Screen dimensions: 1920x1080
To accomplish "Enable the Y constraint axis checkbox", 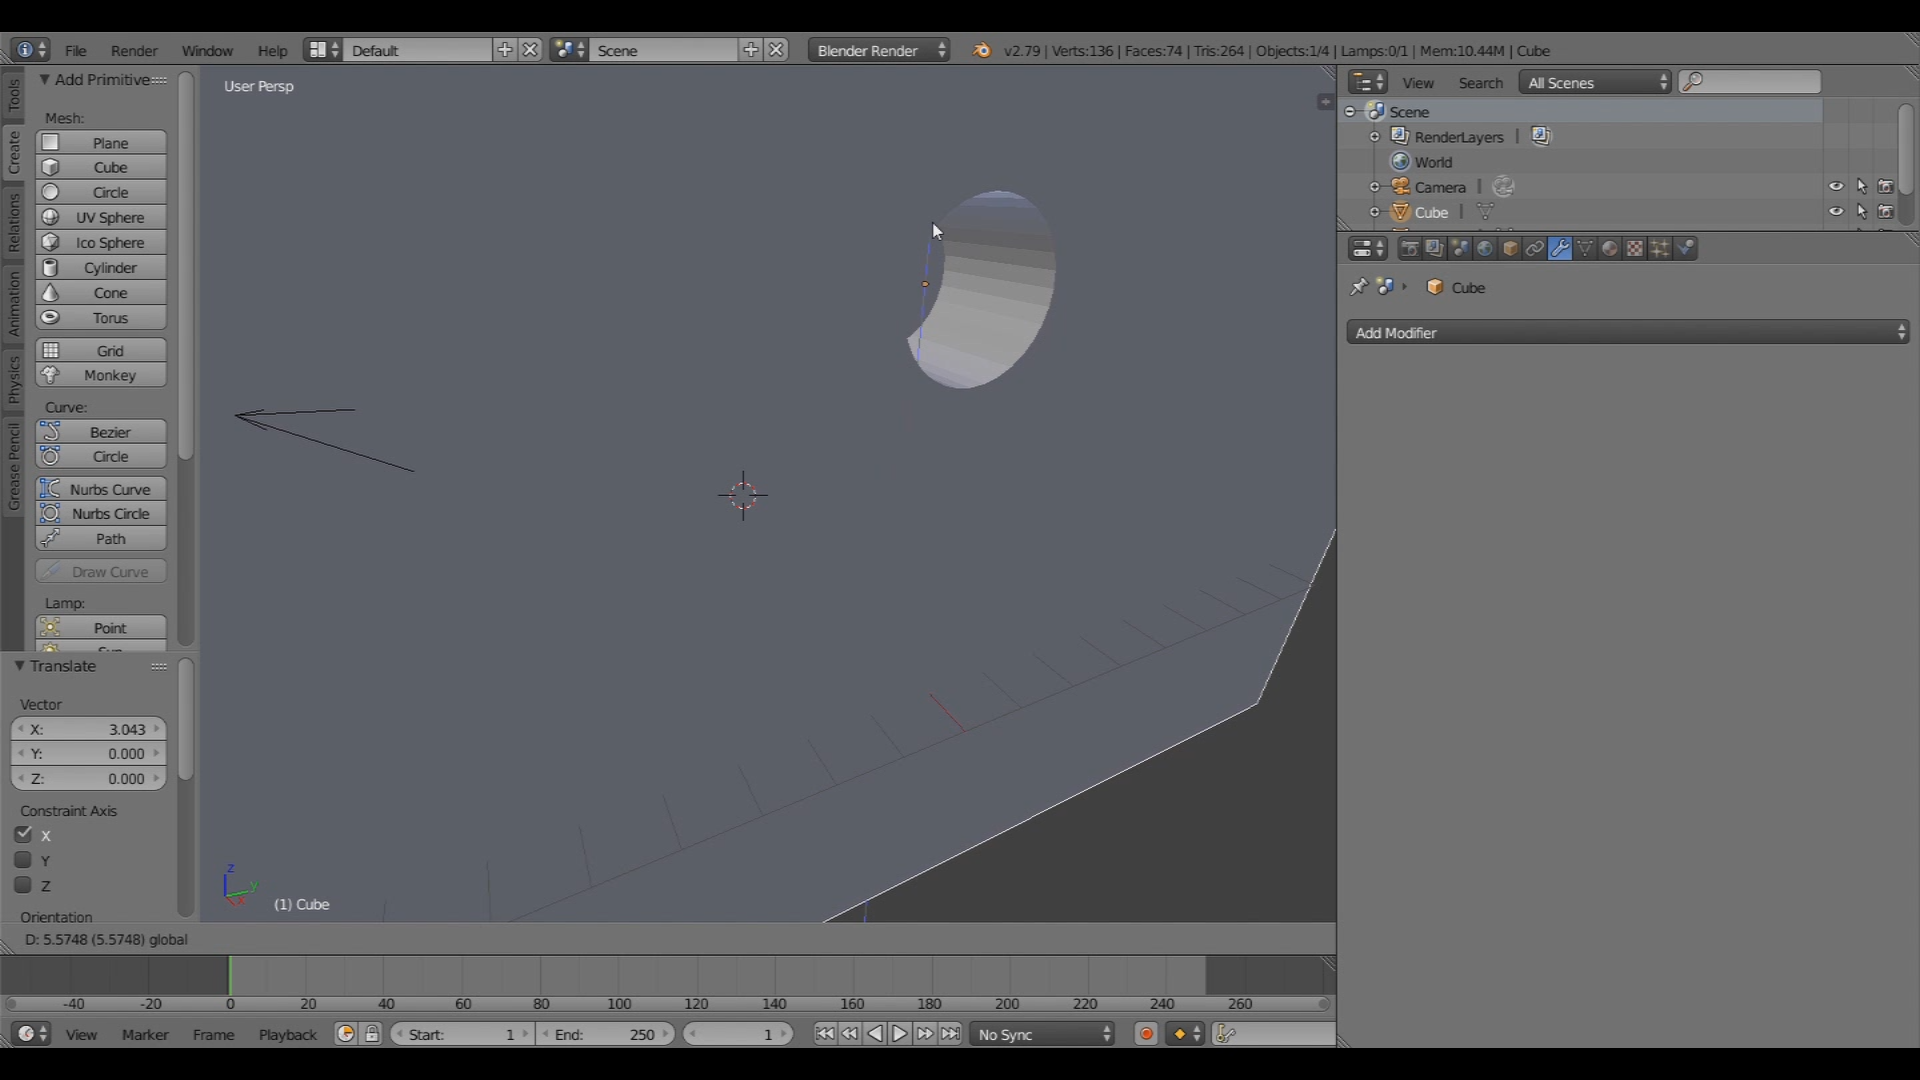I will (23, 860).
